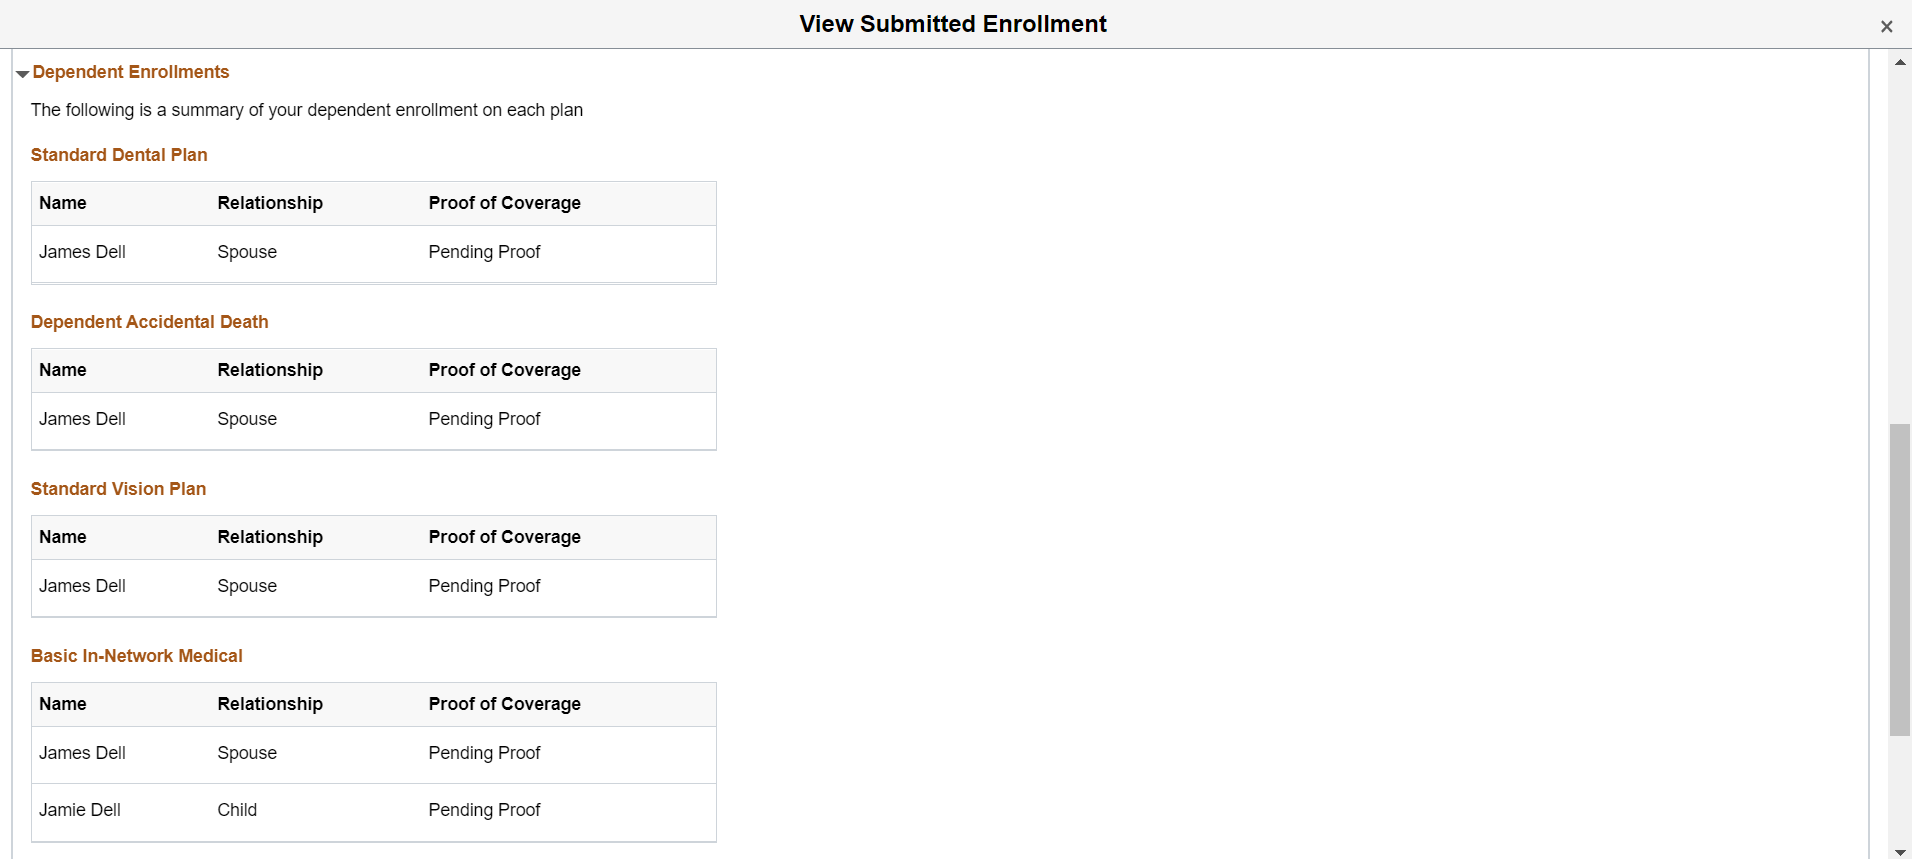Click Proof of Coverage header in Medical table
Viewport: 1912px width, 859px height.
(504, 704)
